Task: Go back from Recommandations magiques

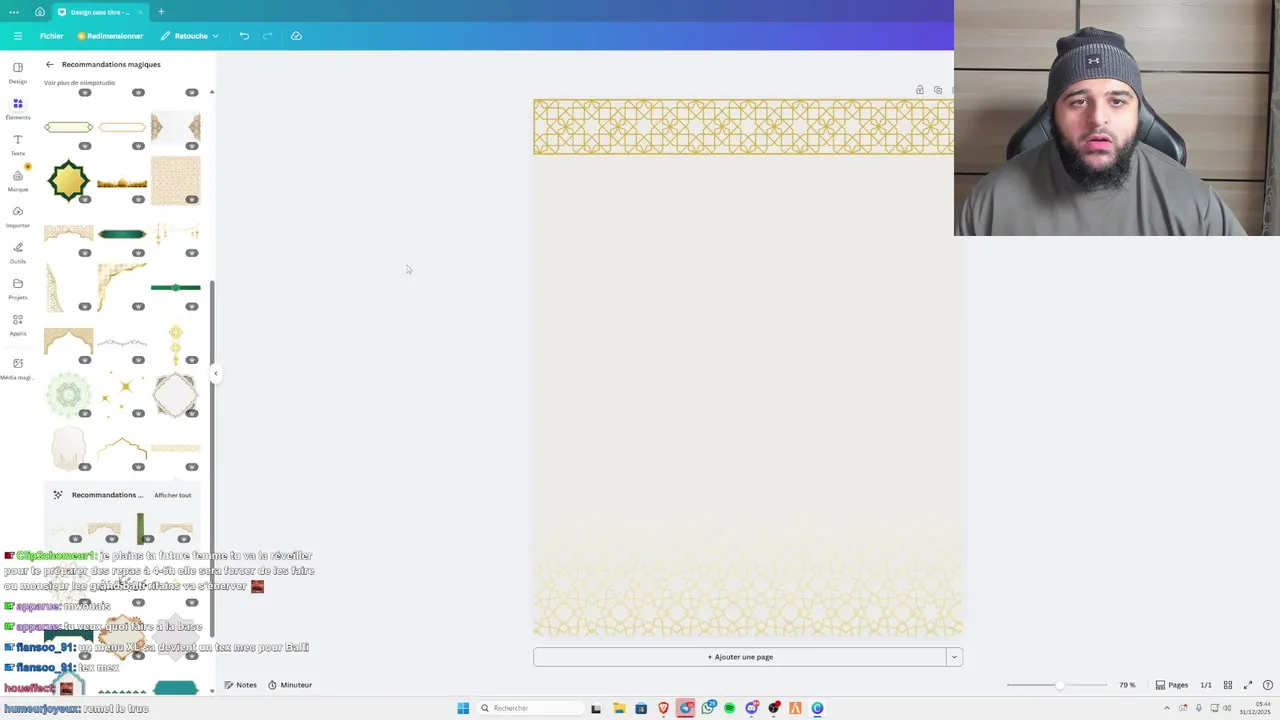Action: point(50,64)
